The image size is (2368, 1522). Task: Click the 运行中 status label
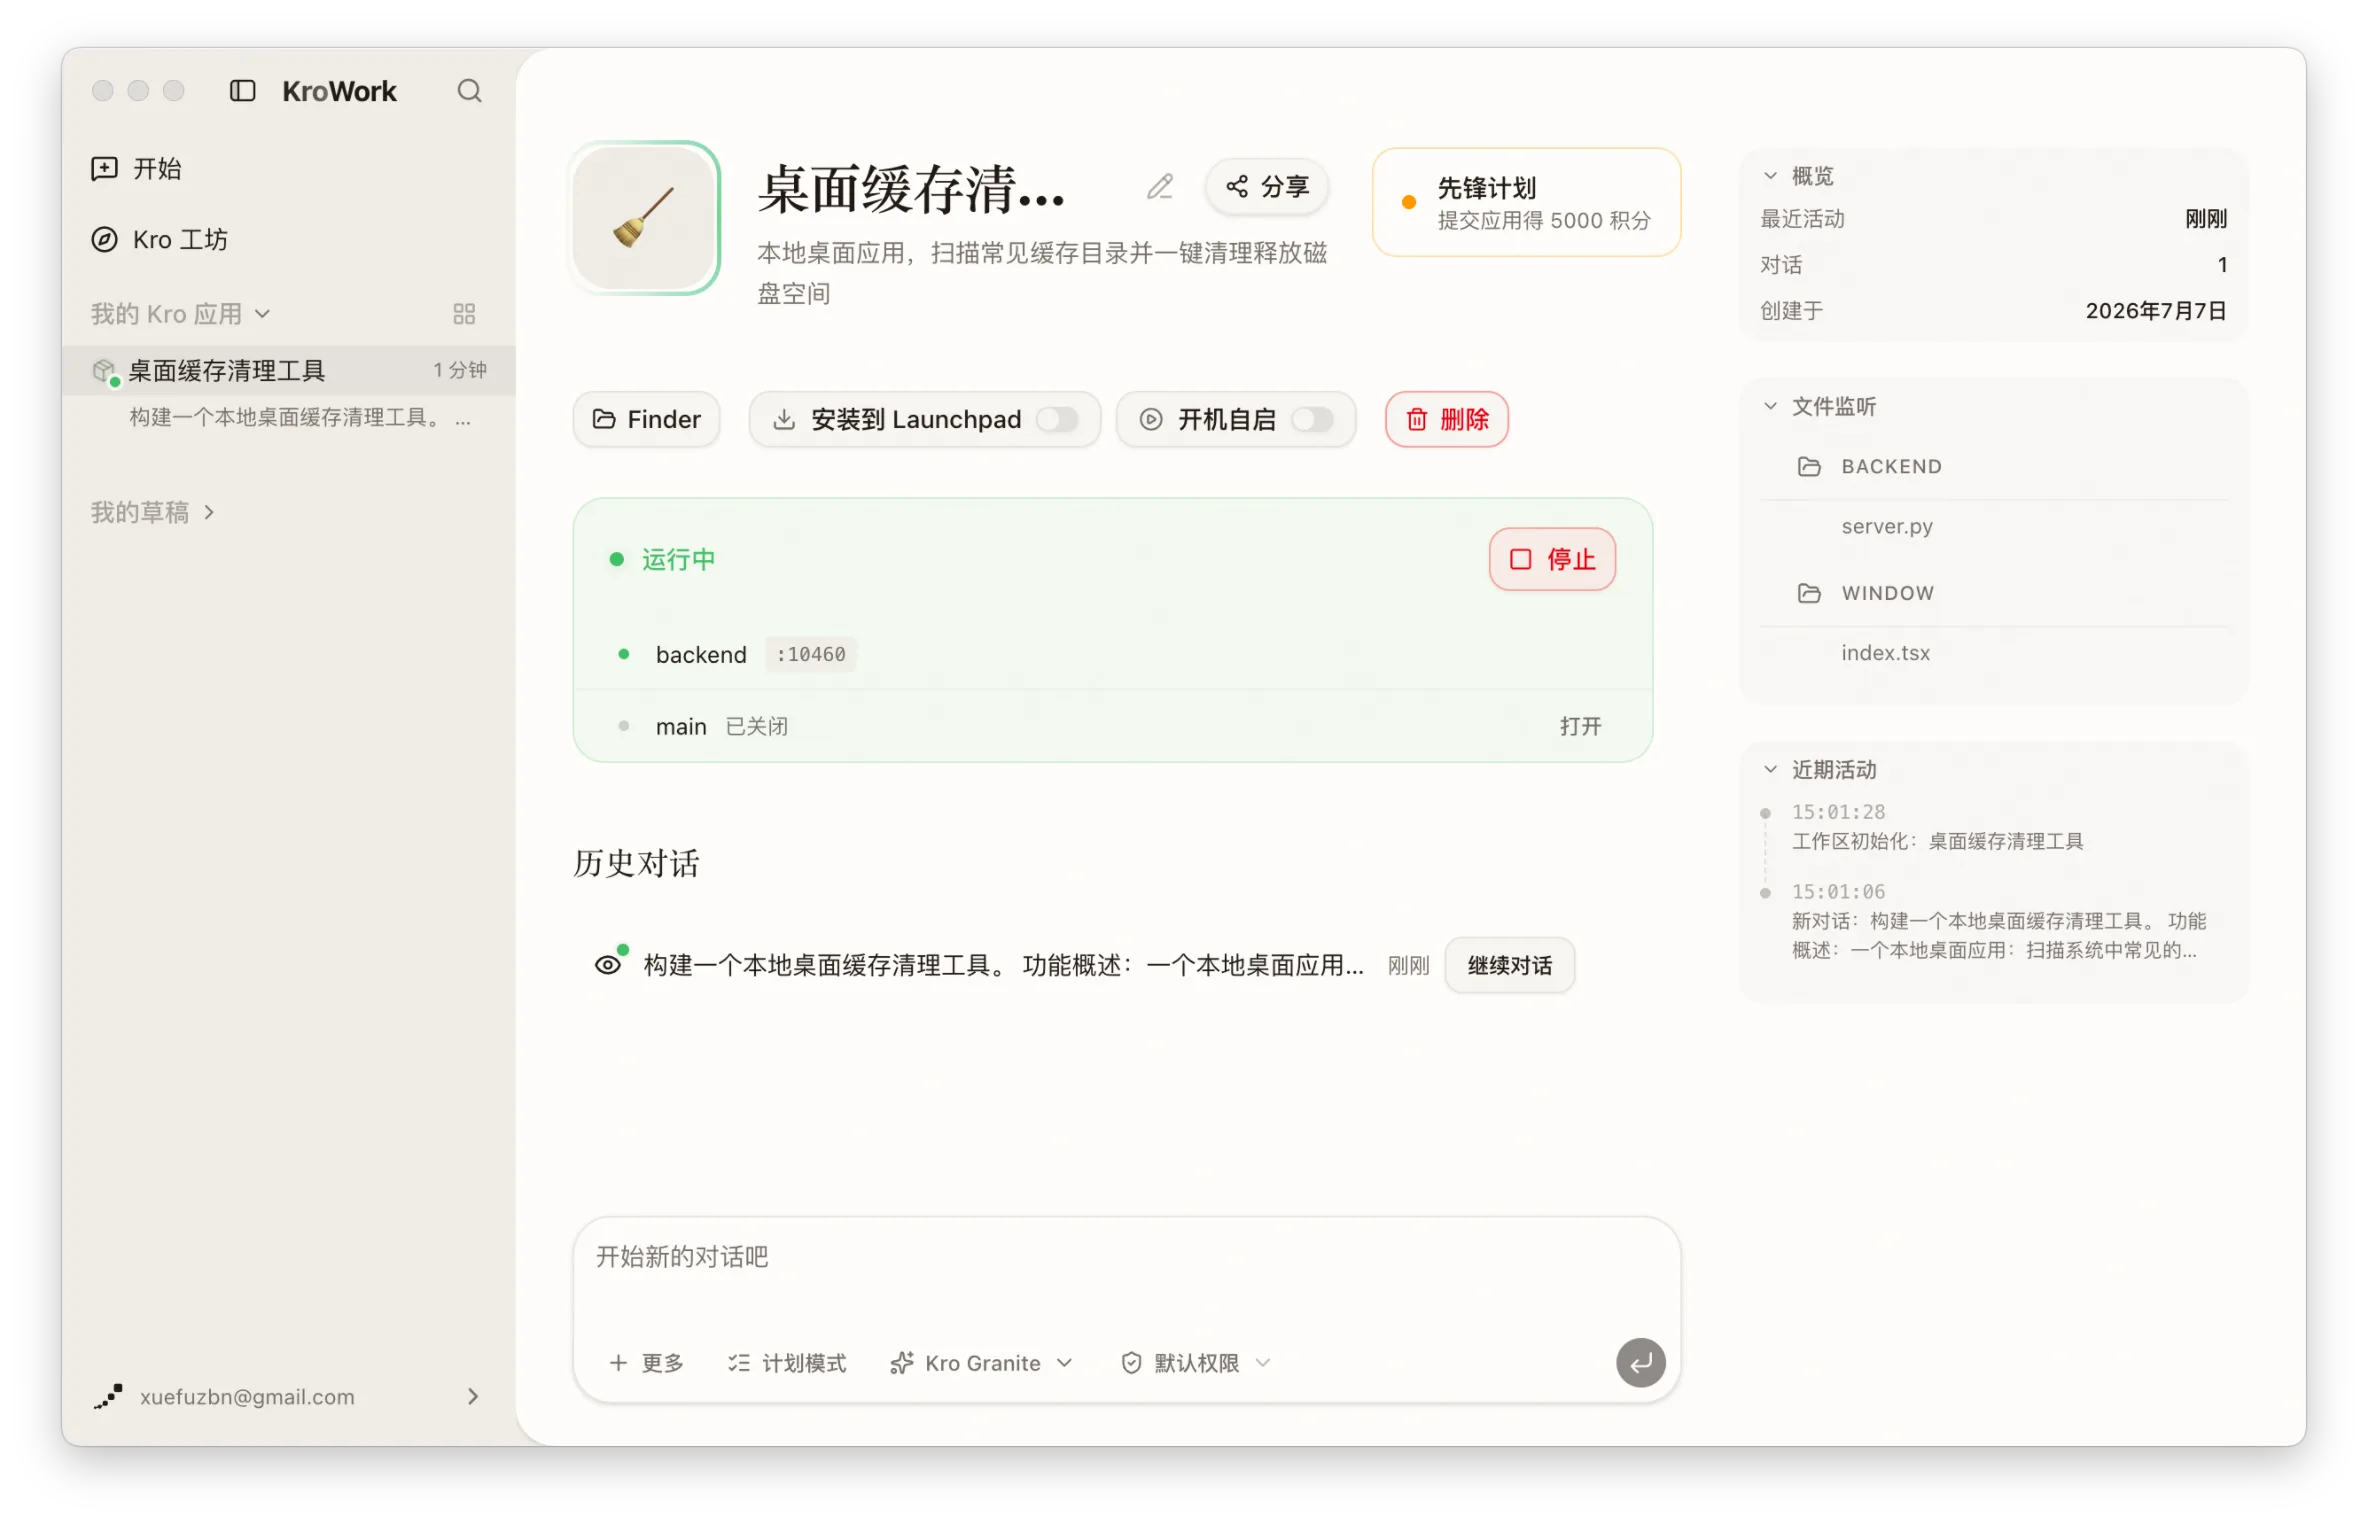click(x=677, y=559)
